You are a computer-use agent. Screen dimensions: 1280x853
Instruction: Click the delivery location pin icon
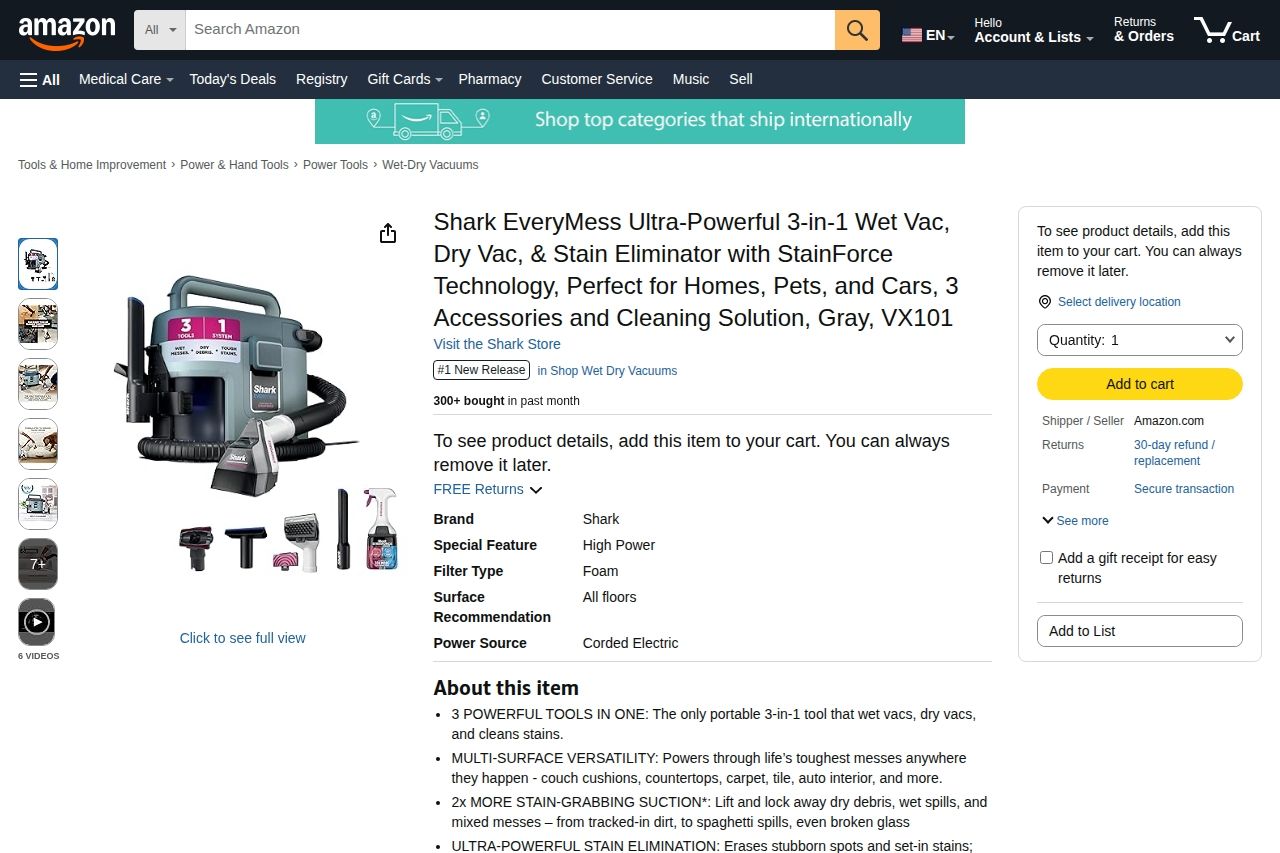[1045, 302]
